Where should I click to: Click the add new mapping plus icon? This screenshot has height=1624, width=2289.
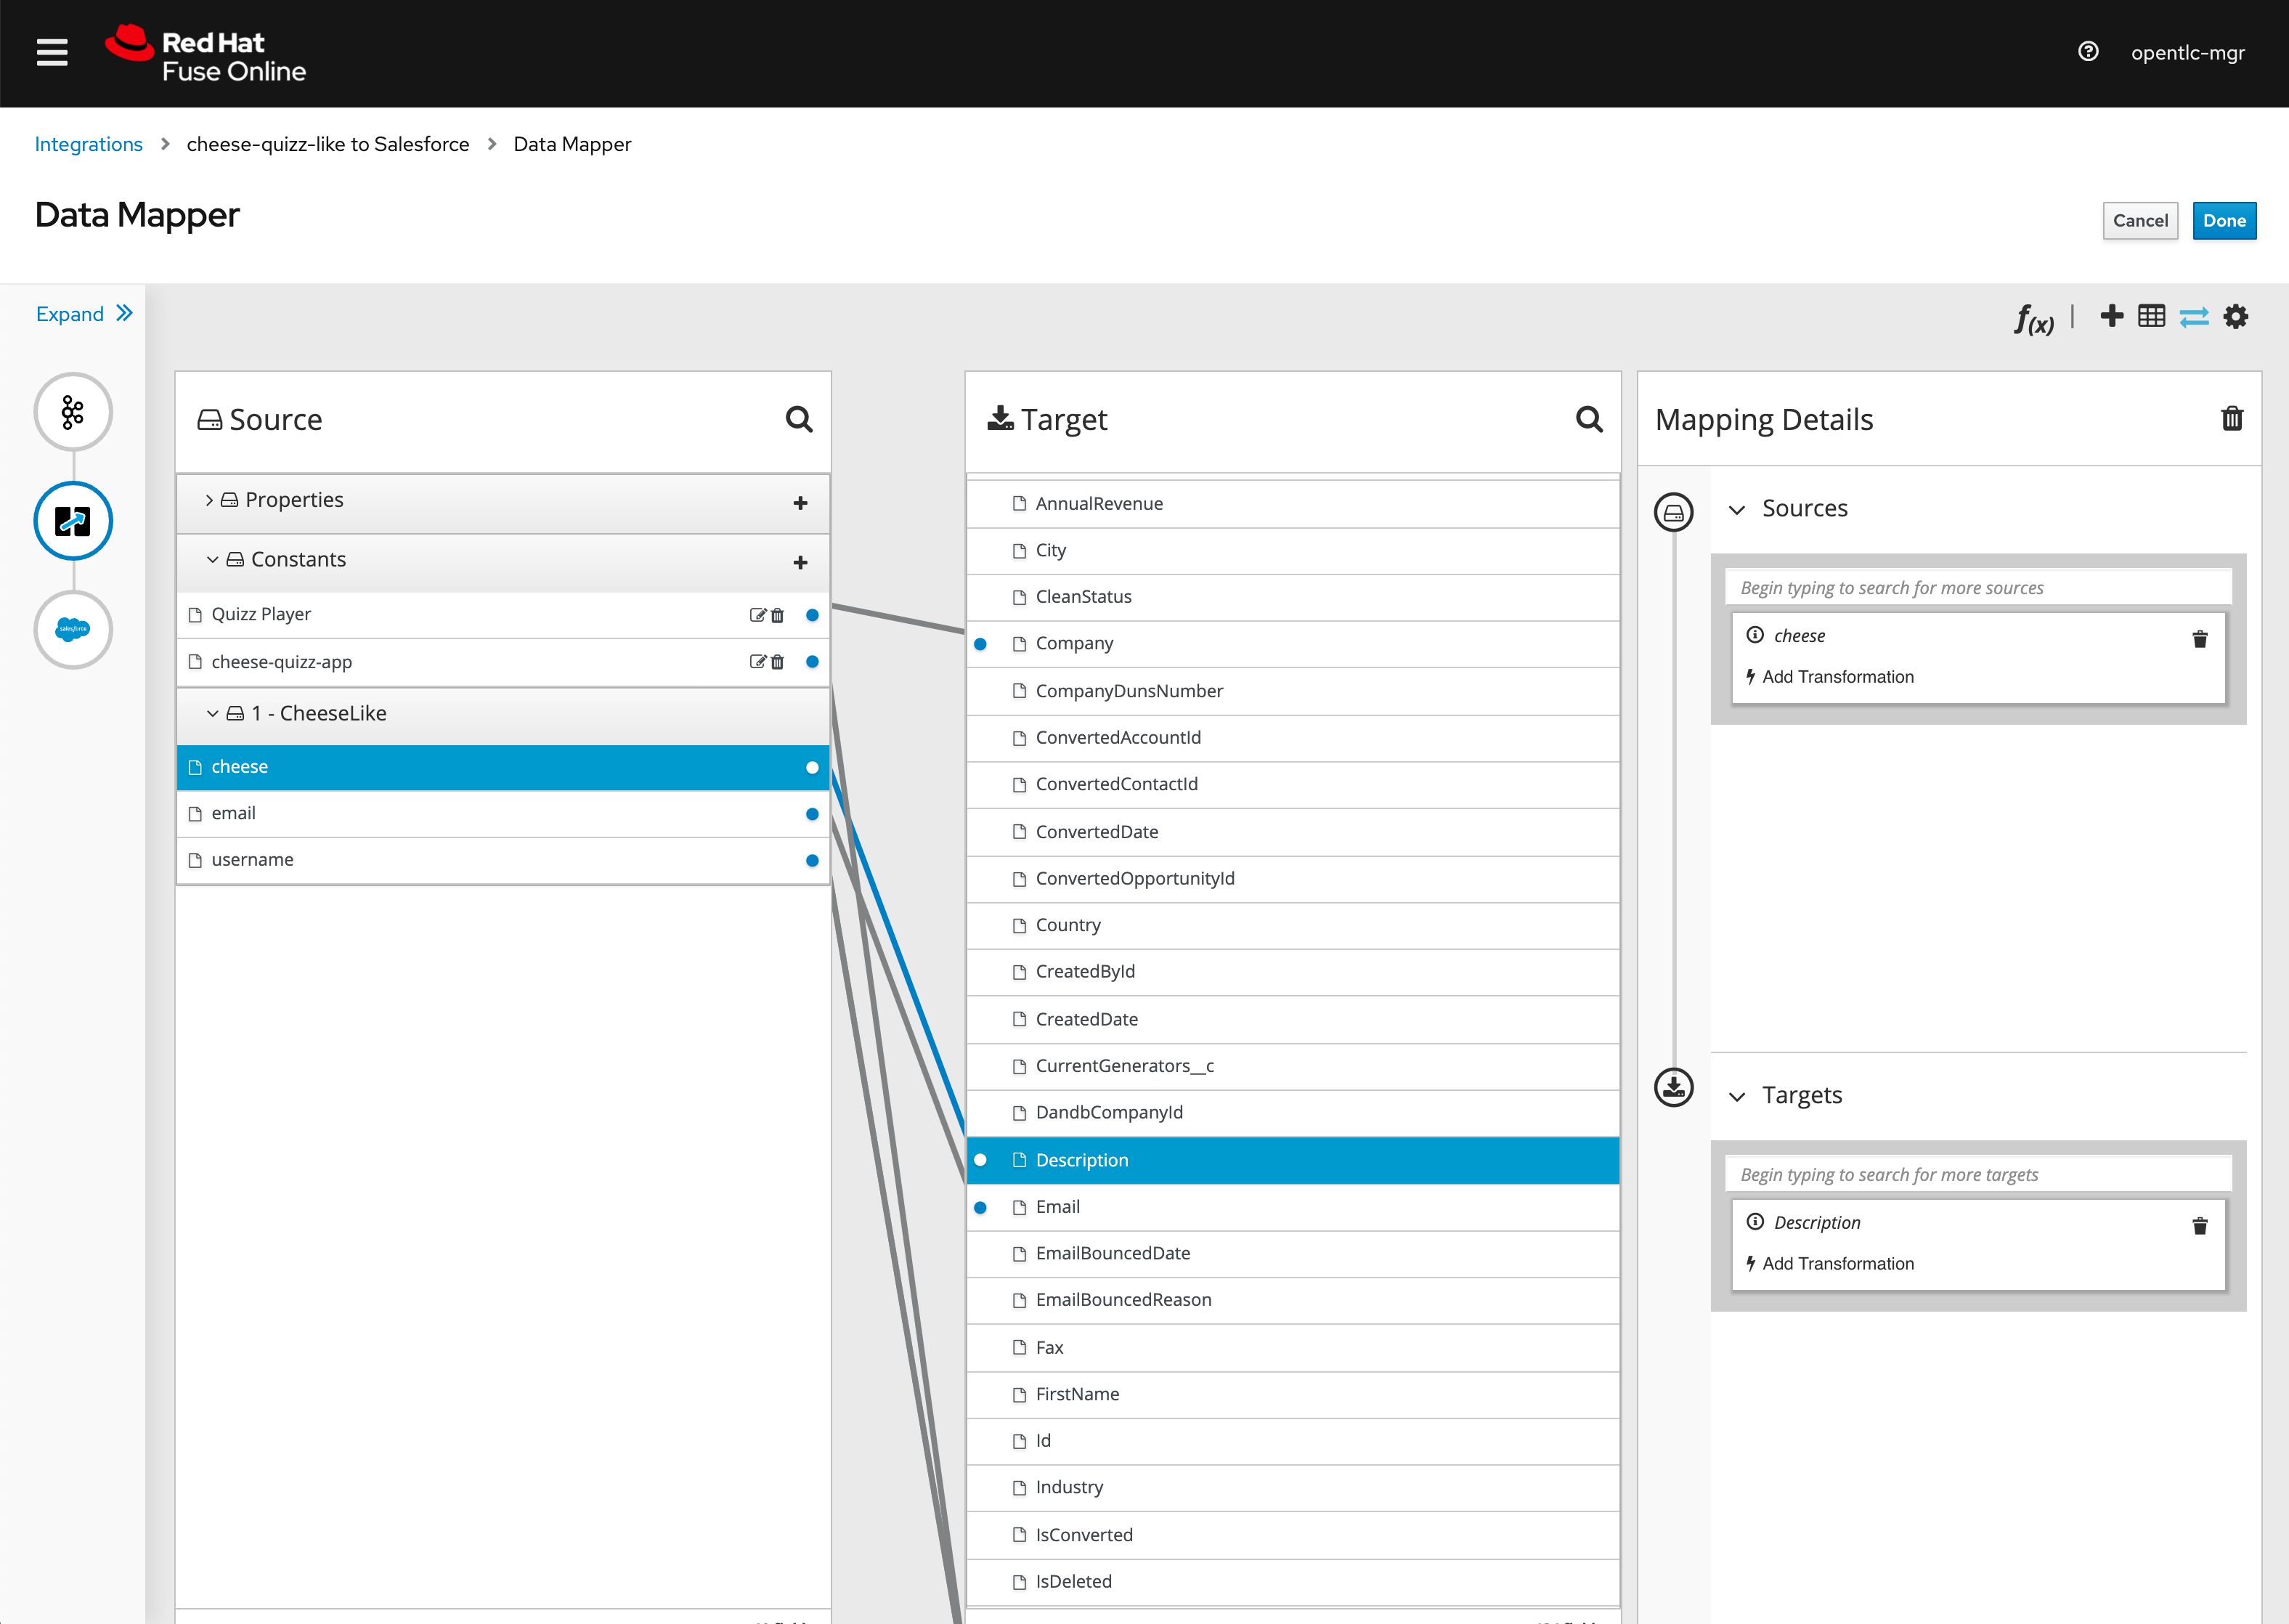tap(2110, 318)
